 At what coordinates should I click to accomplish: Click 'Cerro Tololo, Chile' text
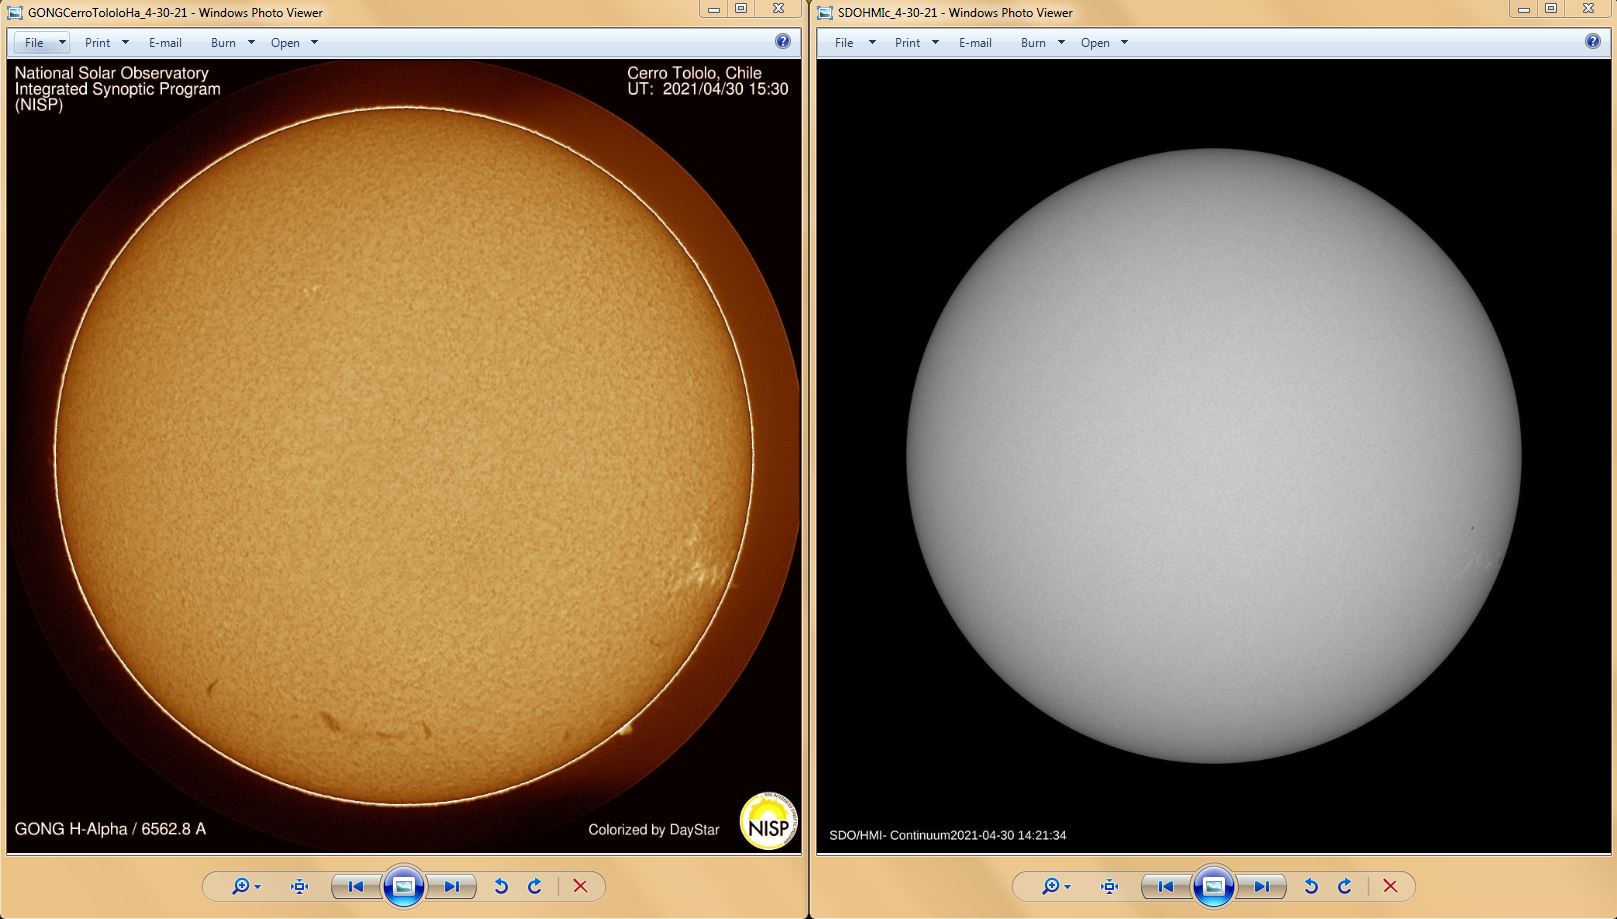click(x=694, y=73)
